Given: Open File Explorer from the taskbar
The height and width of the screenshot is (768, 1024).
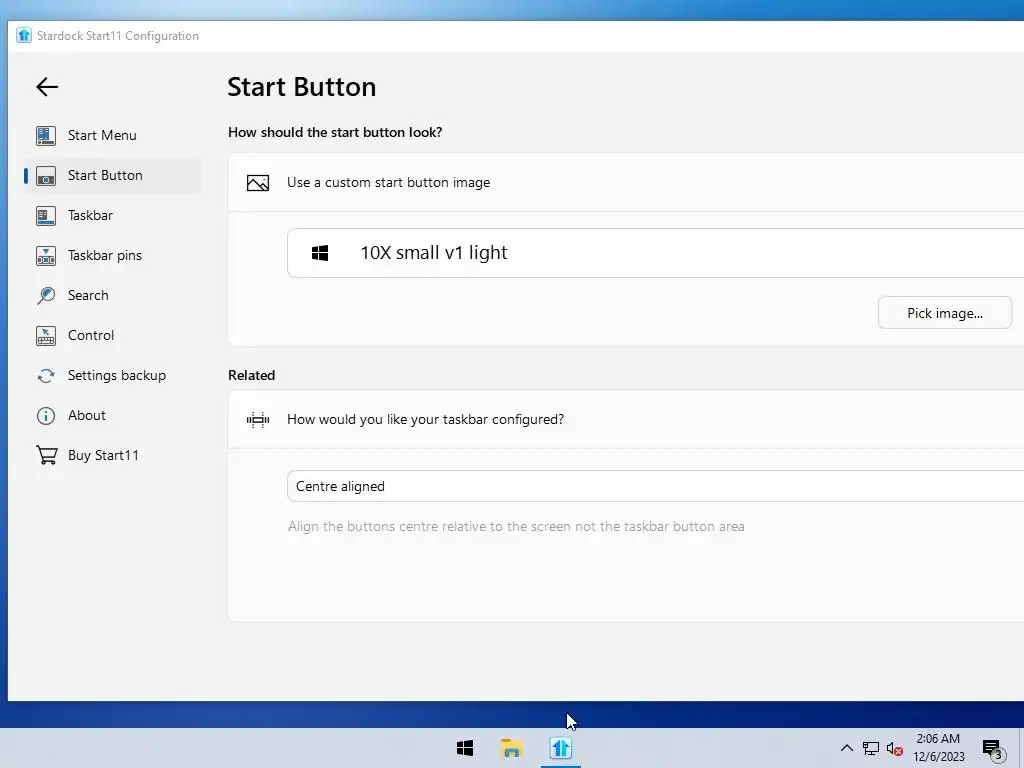Looking at the screenshot, I should 511,748.
